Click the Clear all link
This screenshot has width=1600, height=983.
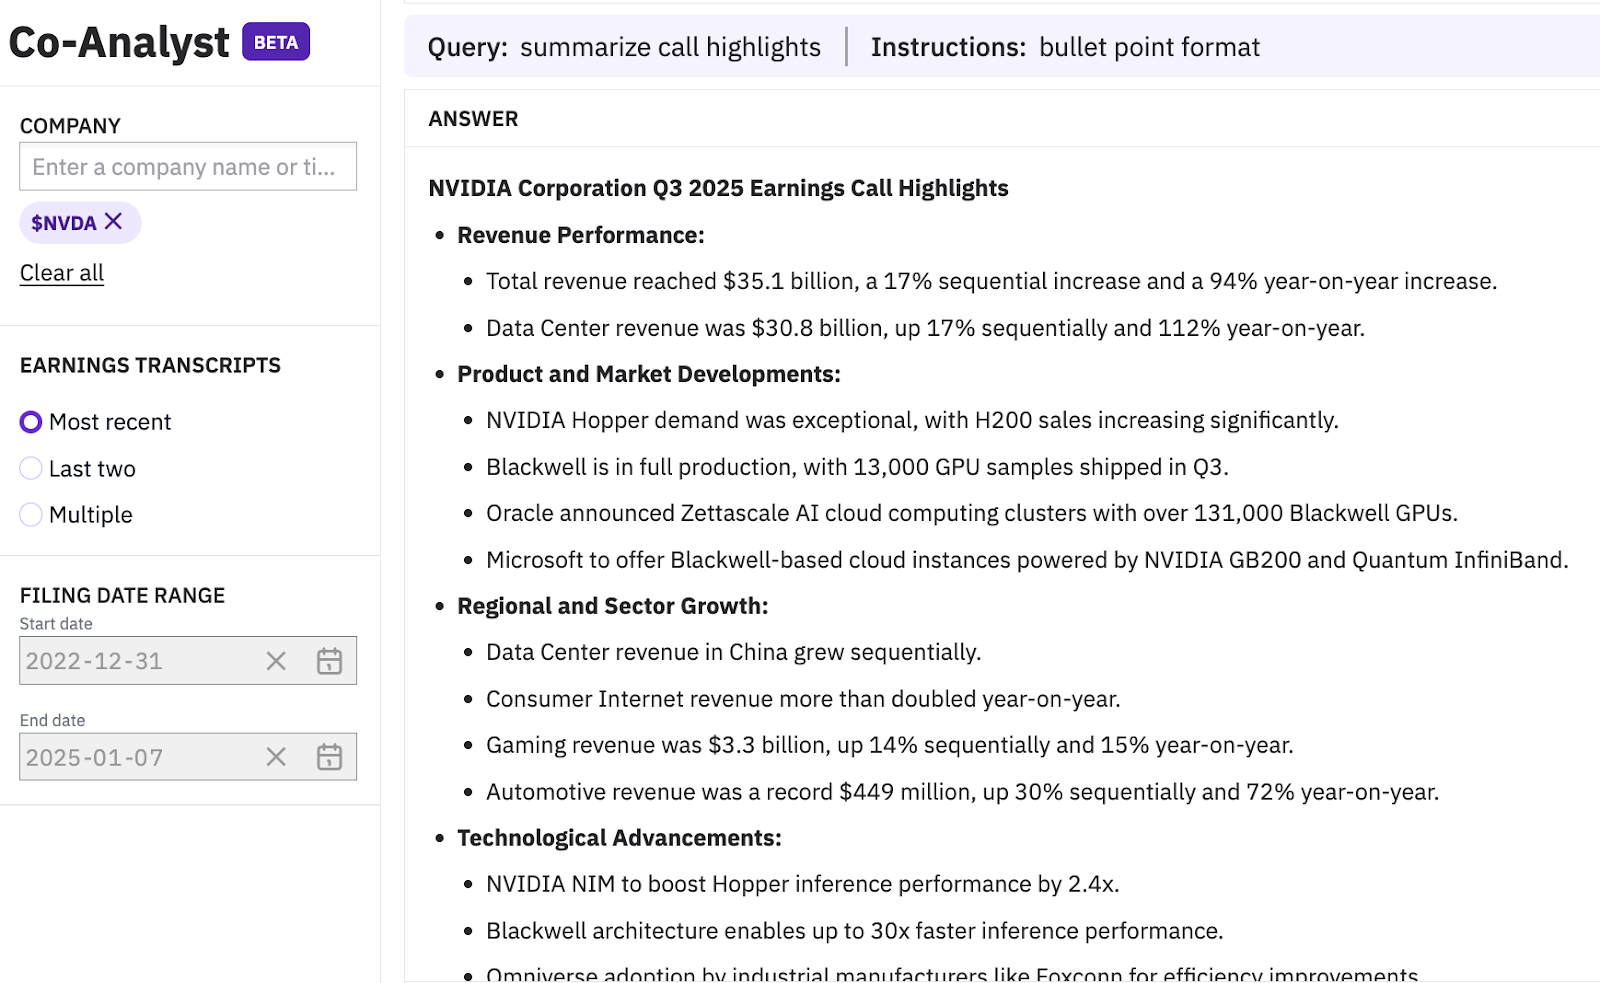click(62, 273)
